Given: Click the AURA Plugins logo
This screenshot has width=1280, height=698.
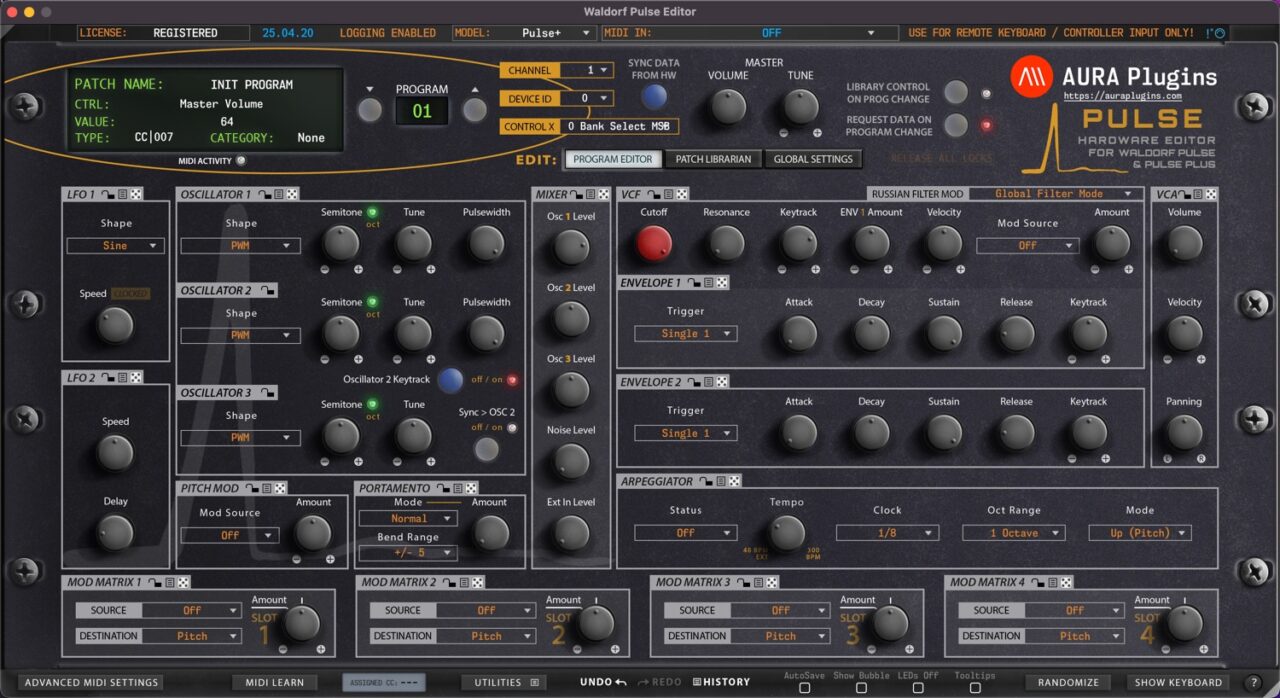Looking at the screenshot, I should (x=1031, y=77).
